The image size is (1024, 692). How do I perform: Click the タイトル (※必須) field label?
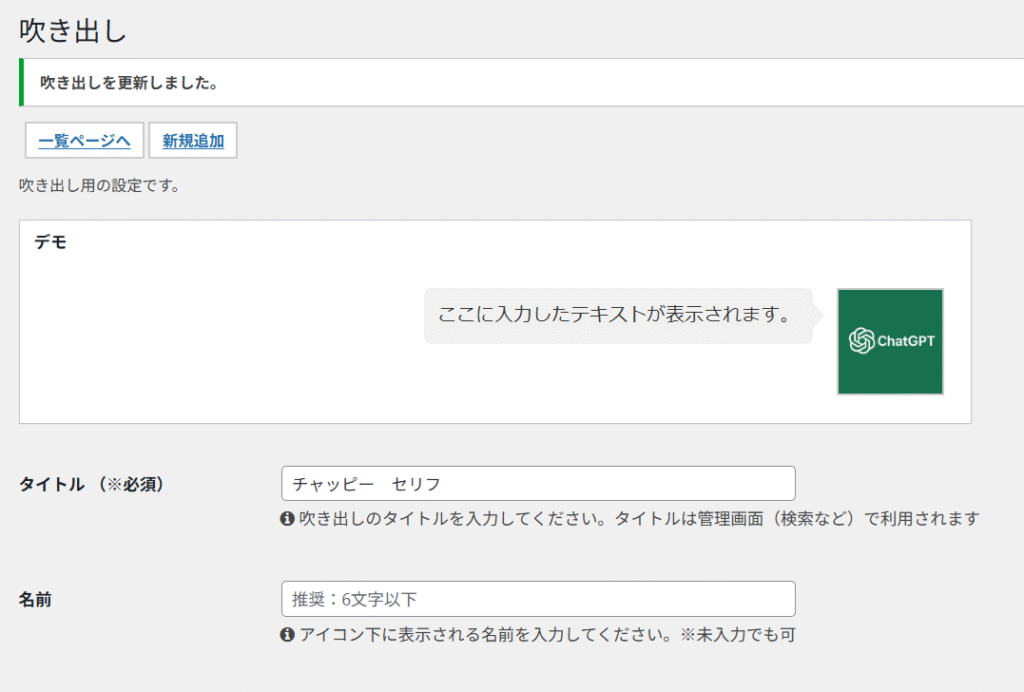92,485
